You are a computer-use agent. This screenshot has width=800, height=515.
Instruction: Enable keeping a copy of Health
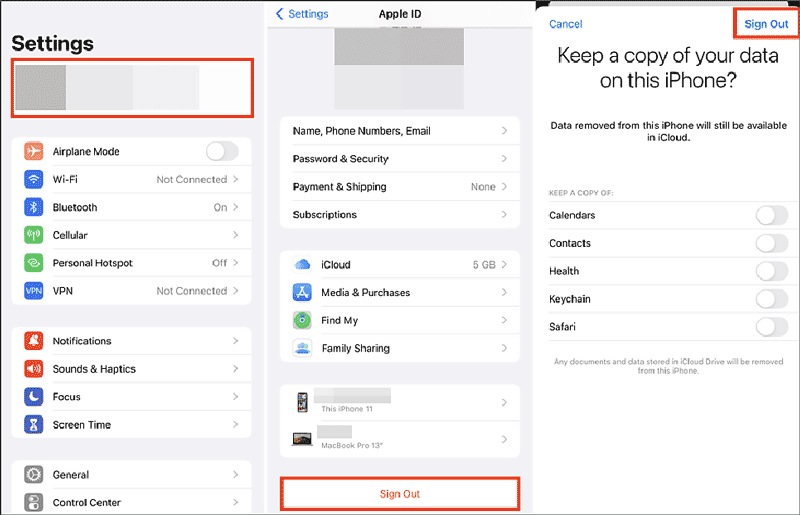coord(772,271)
